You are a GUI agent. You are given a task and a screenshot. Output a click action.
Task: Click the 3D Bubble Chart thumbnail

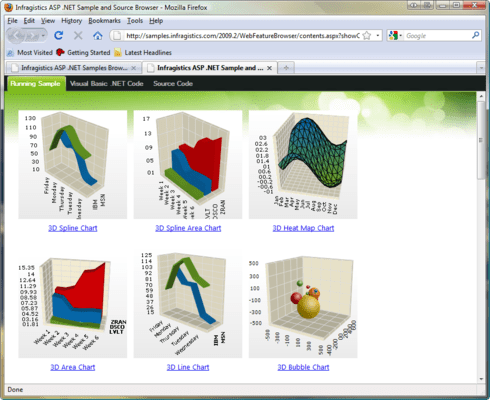pyautogui.click(x=303, y=304)
